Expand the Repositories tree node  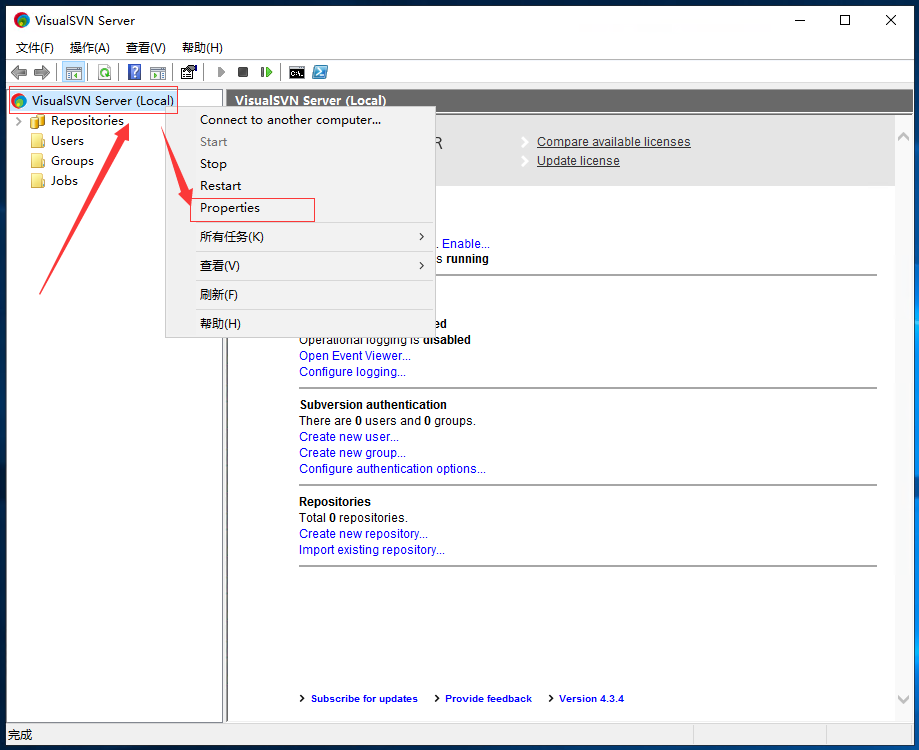point(18,121)
